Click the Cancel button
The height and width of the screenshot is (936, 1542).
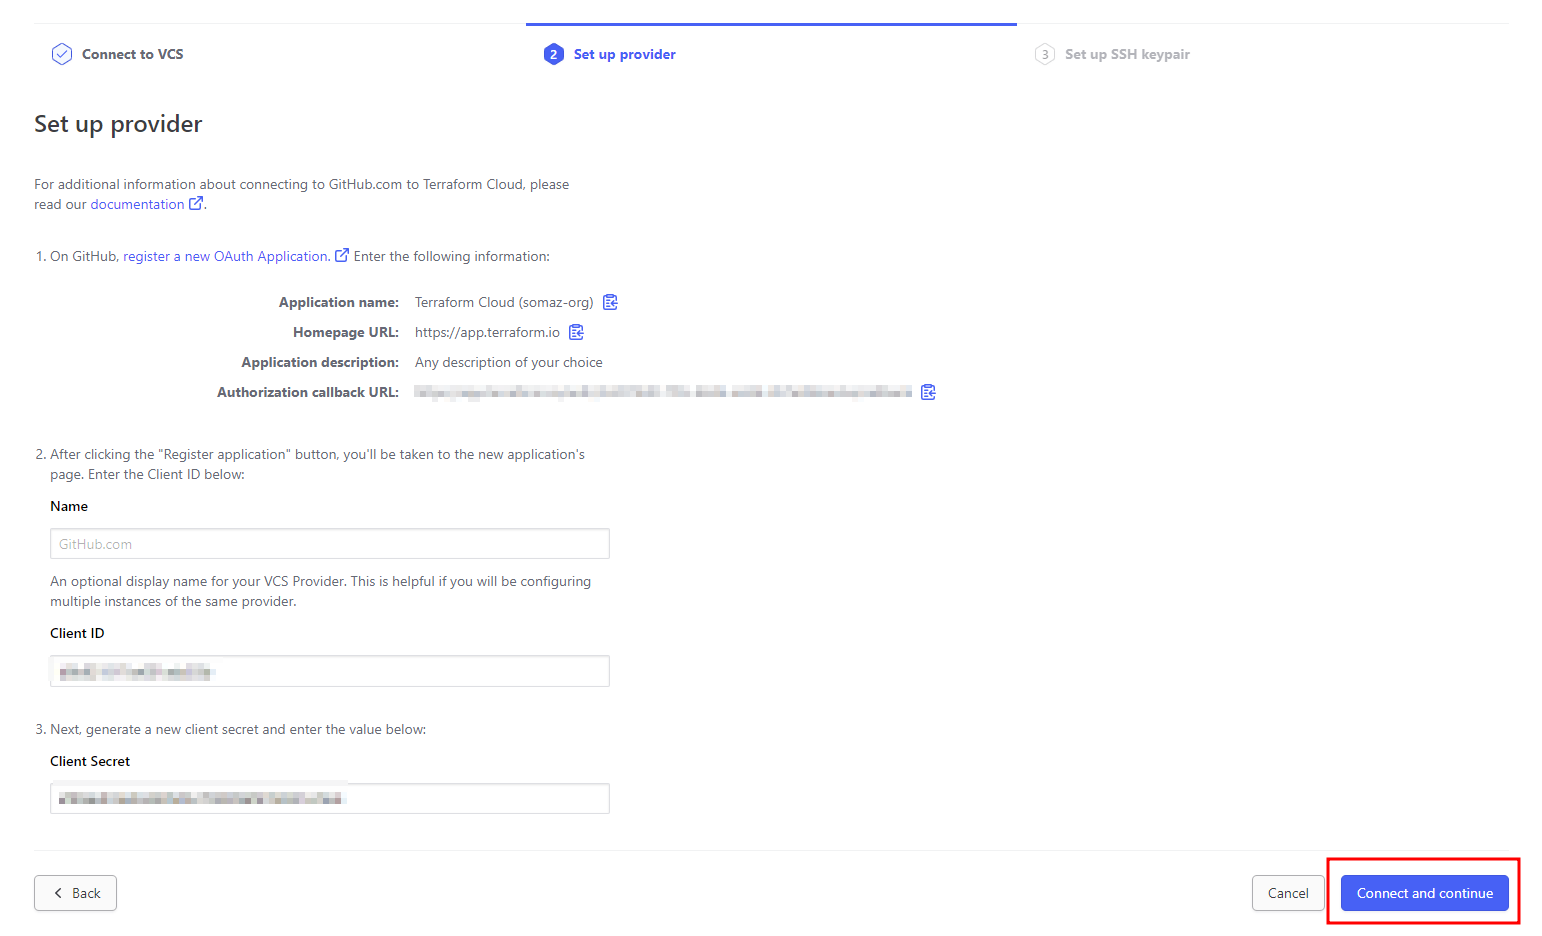point(1288,893)
